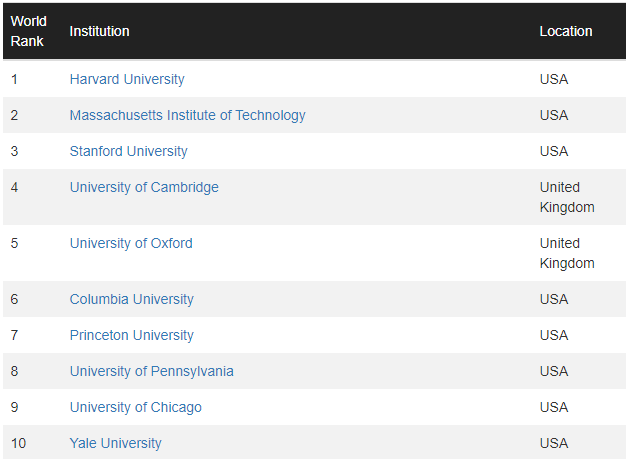Open University of Cambridge page
This screenshot has height=459, width=626.
(x=144, y=187)
